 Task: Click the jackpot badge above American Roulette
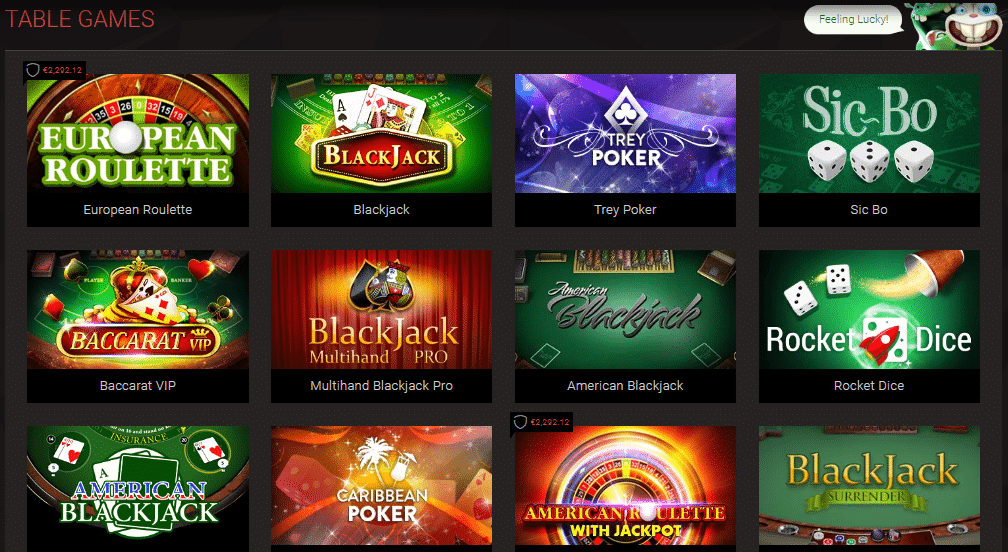[x=541, y=422]
